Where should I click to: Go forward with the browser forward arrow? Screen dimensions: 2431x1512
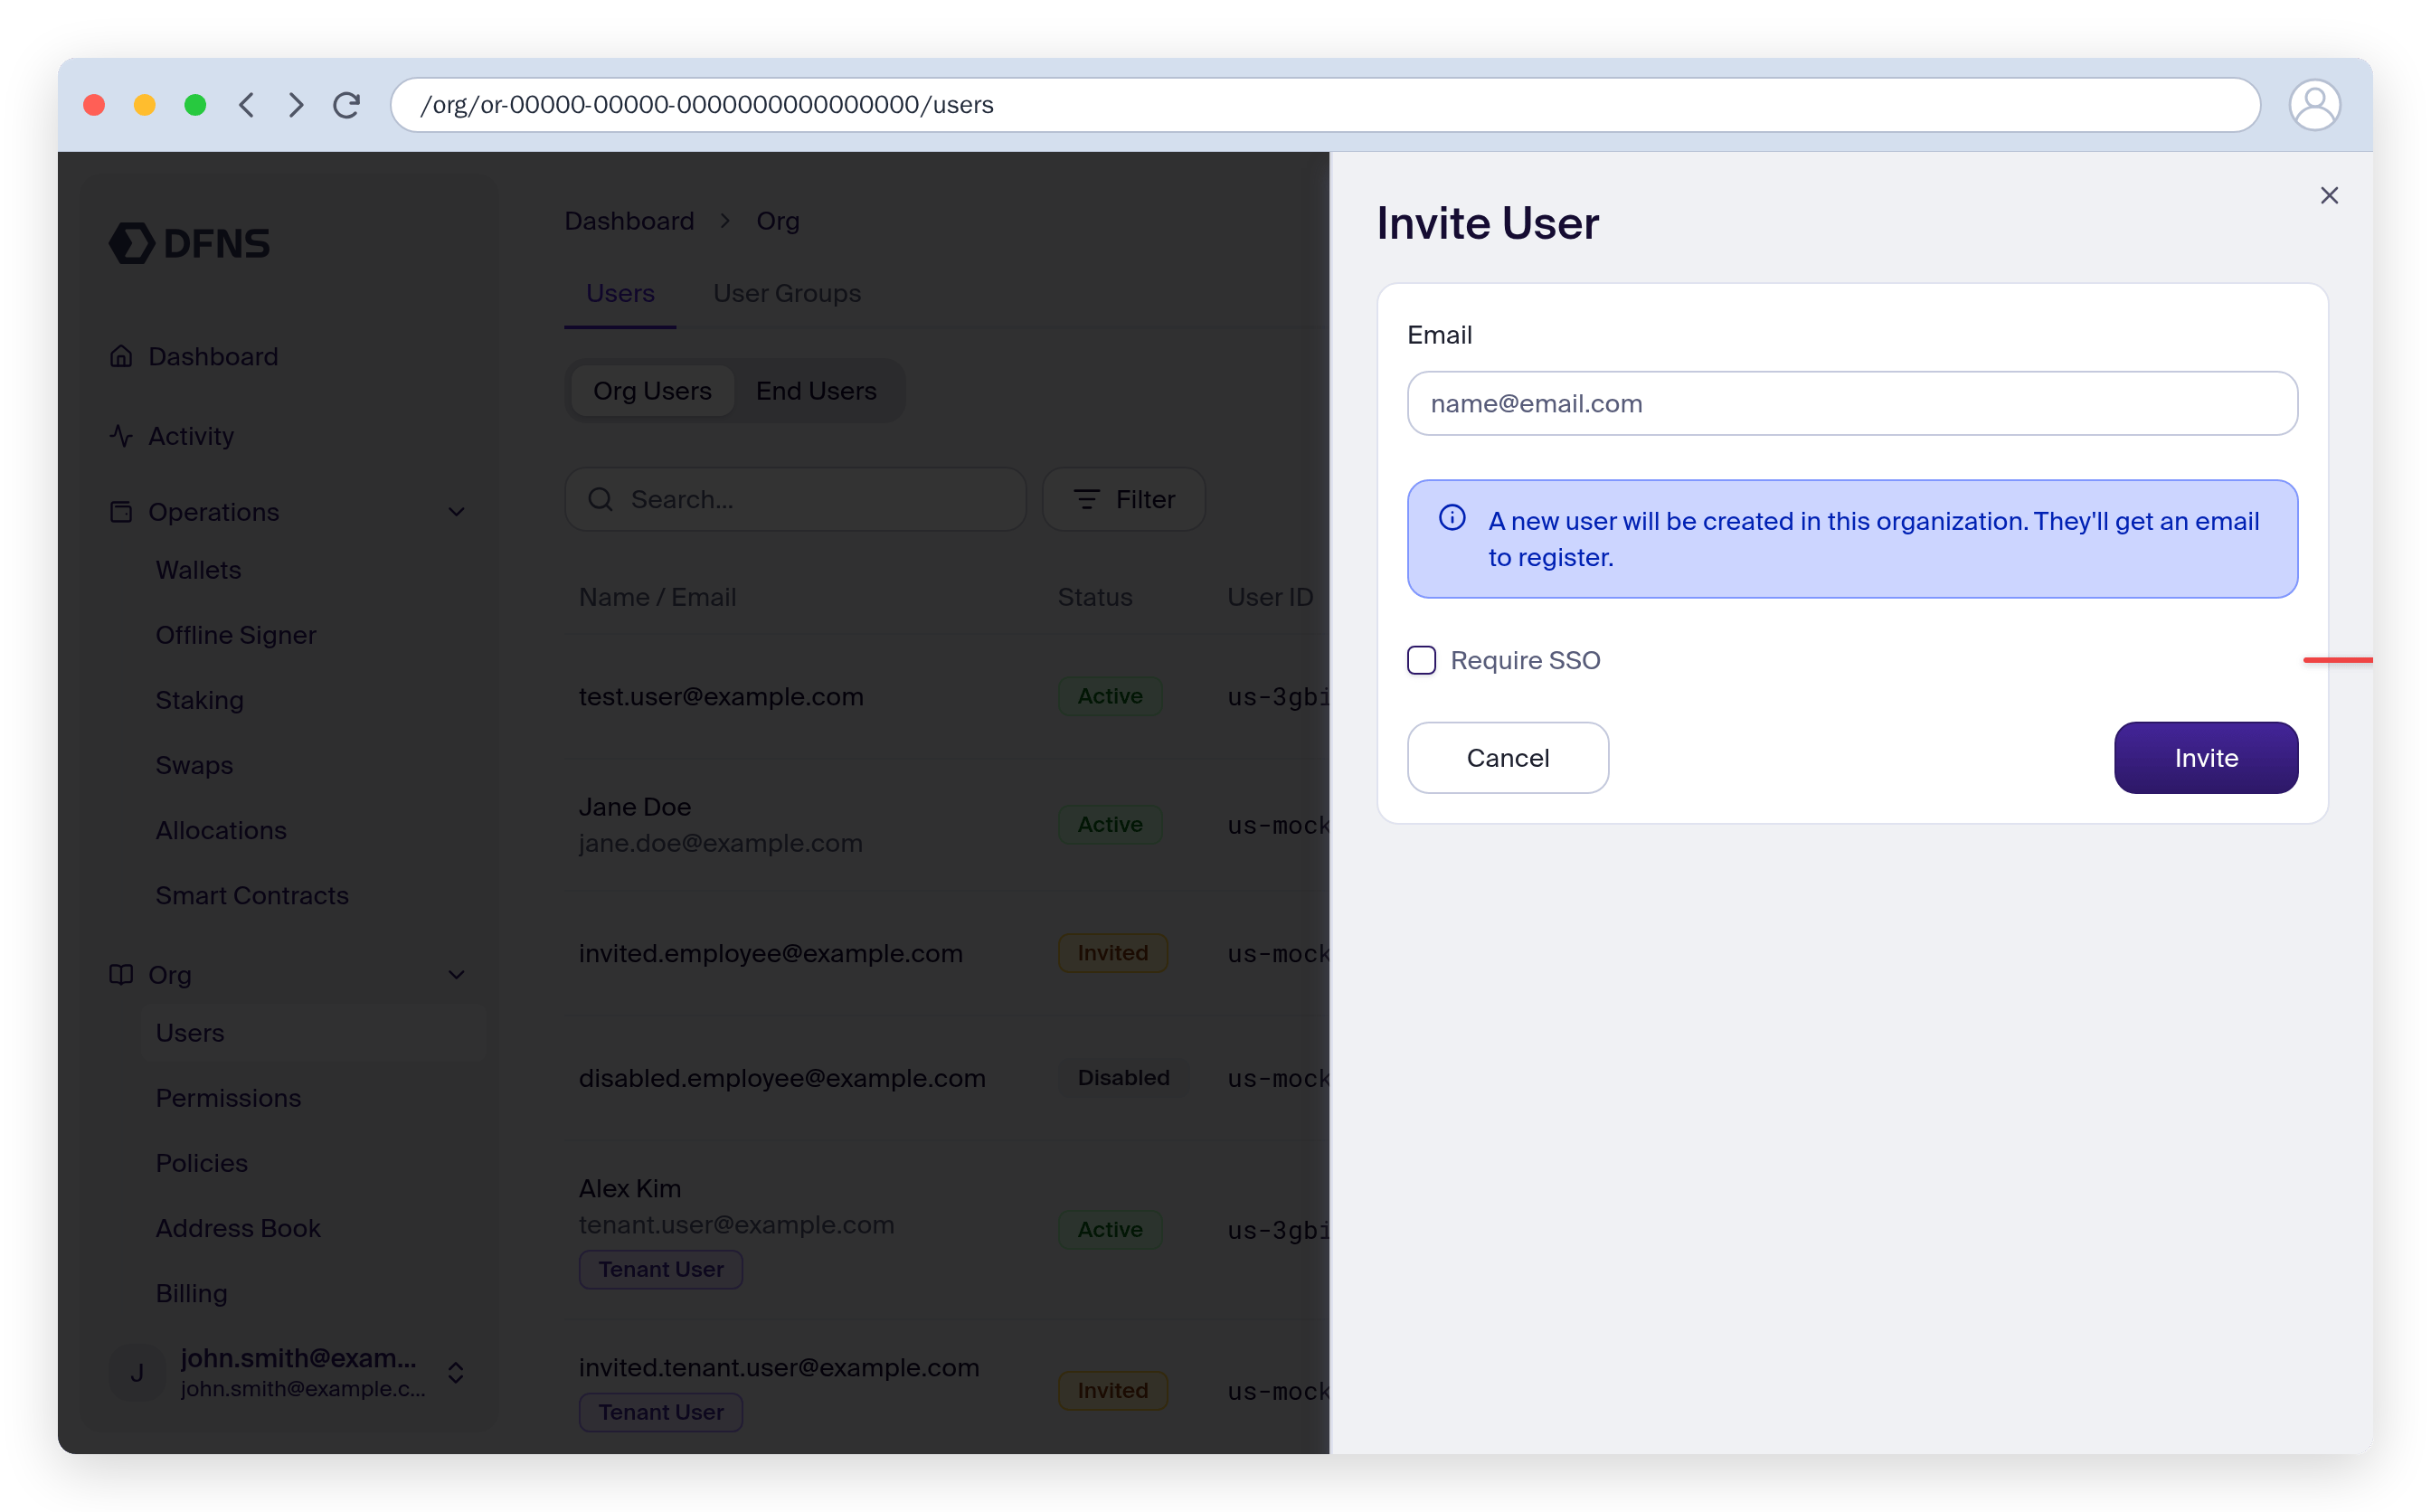point(296,105)
